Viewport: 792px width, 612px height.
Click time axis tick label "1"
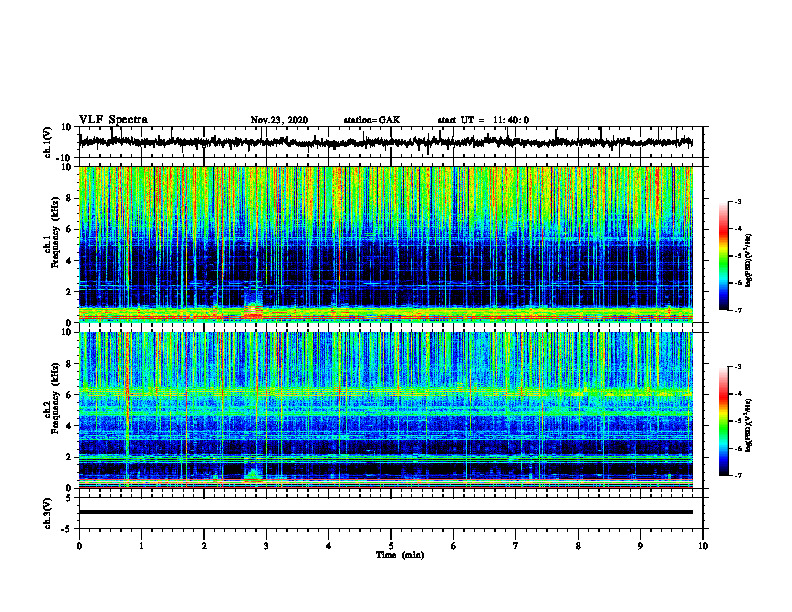coord(141,546)
